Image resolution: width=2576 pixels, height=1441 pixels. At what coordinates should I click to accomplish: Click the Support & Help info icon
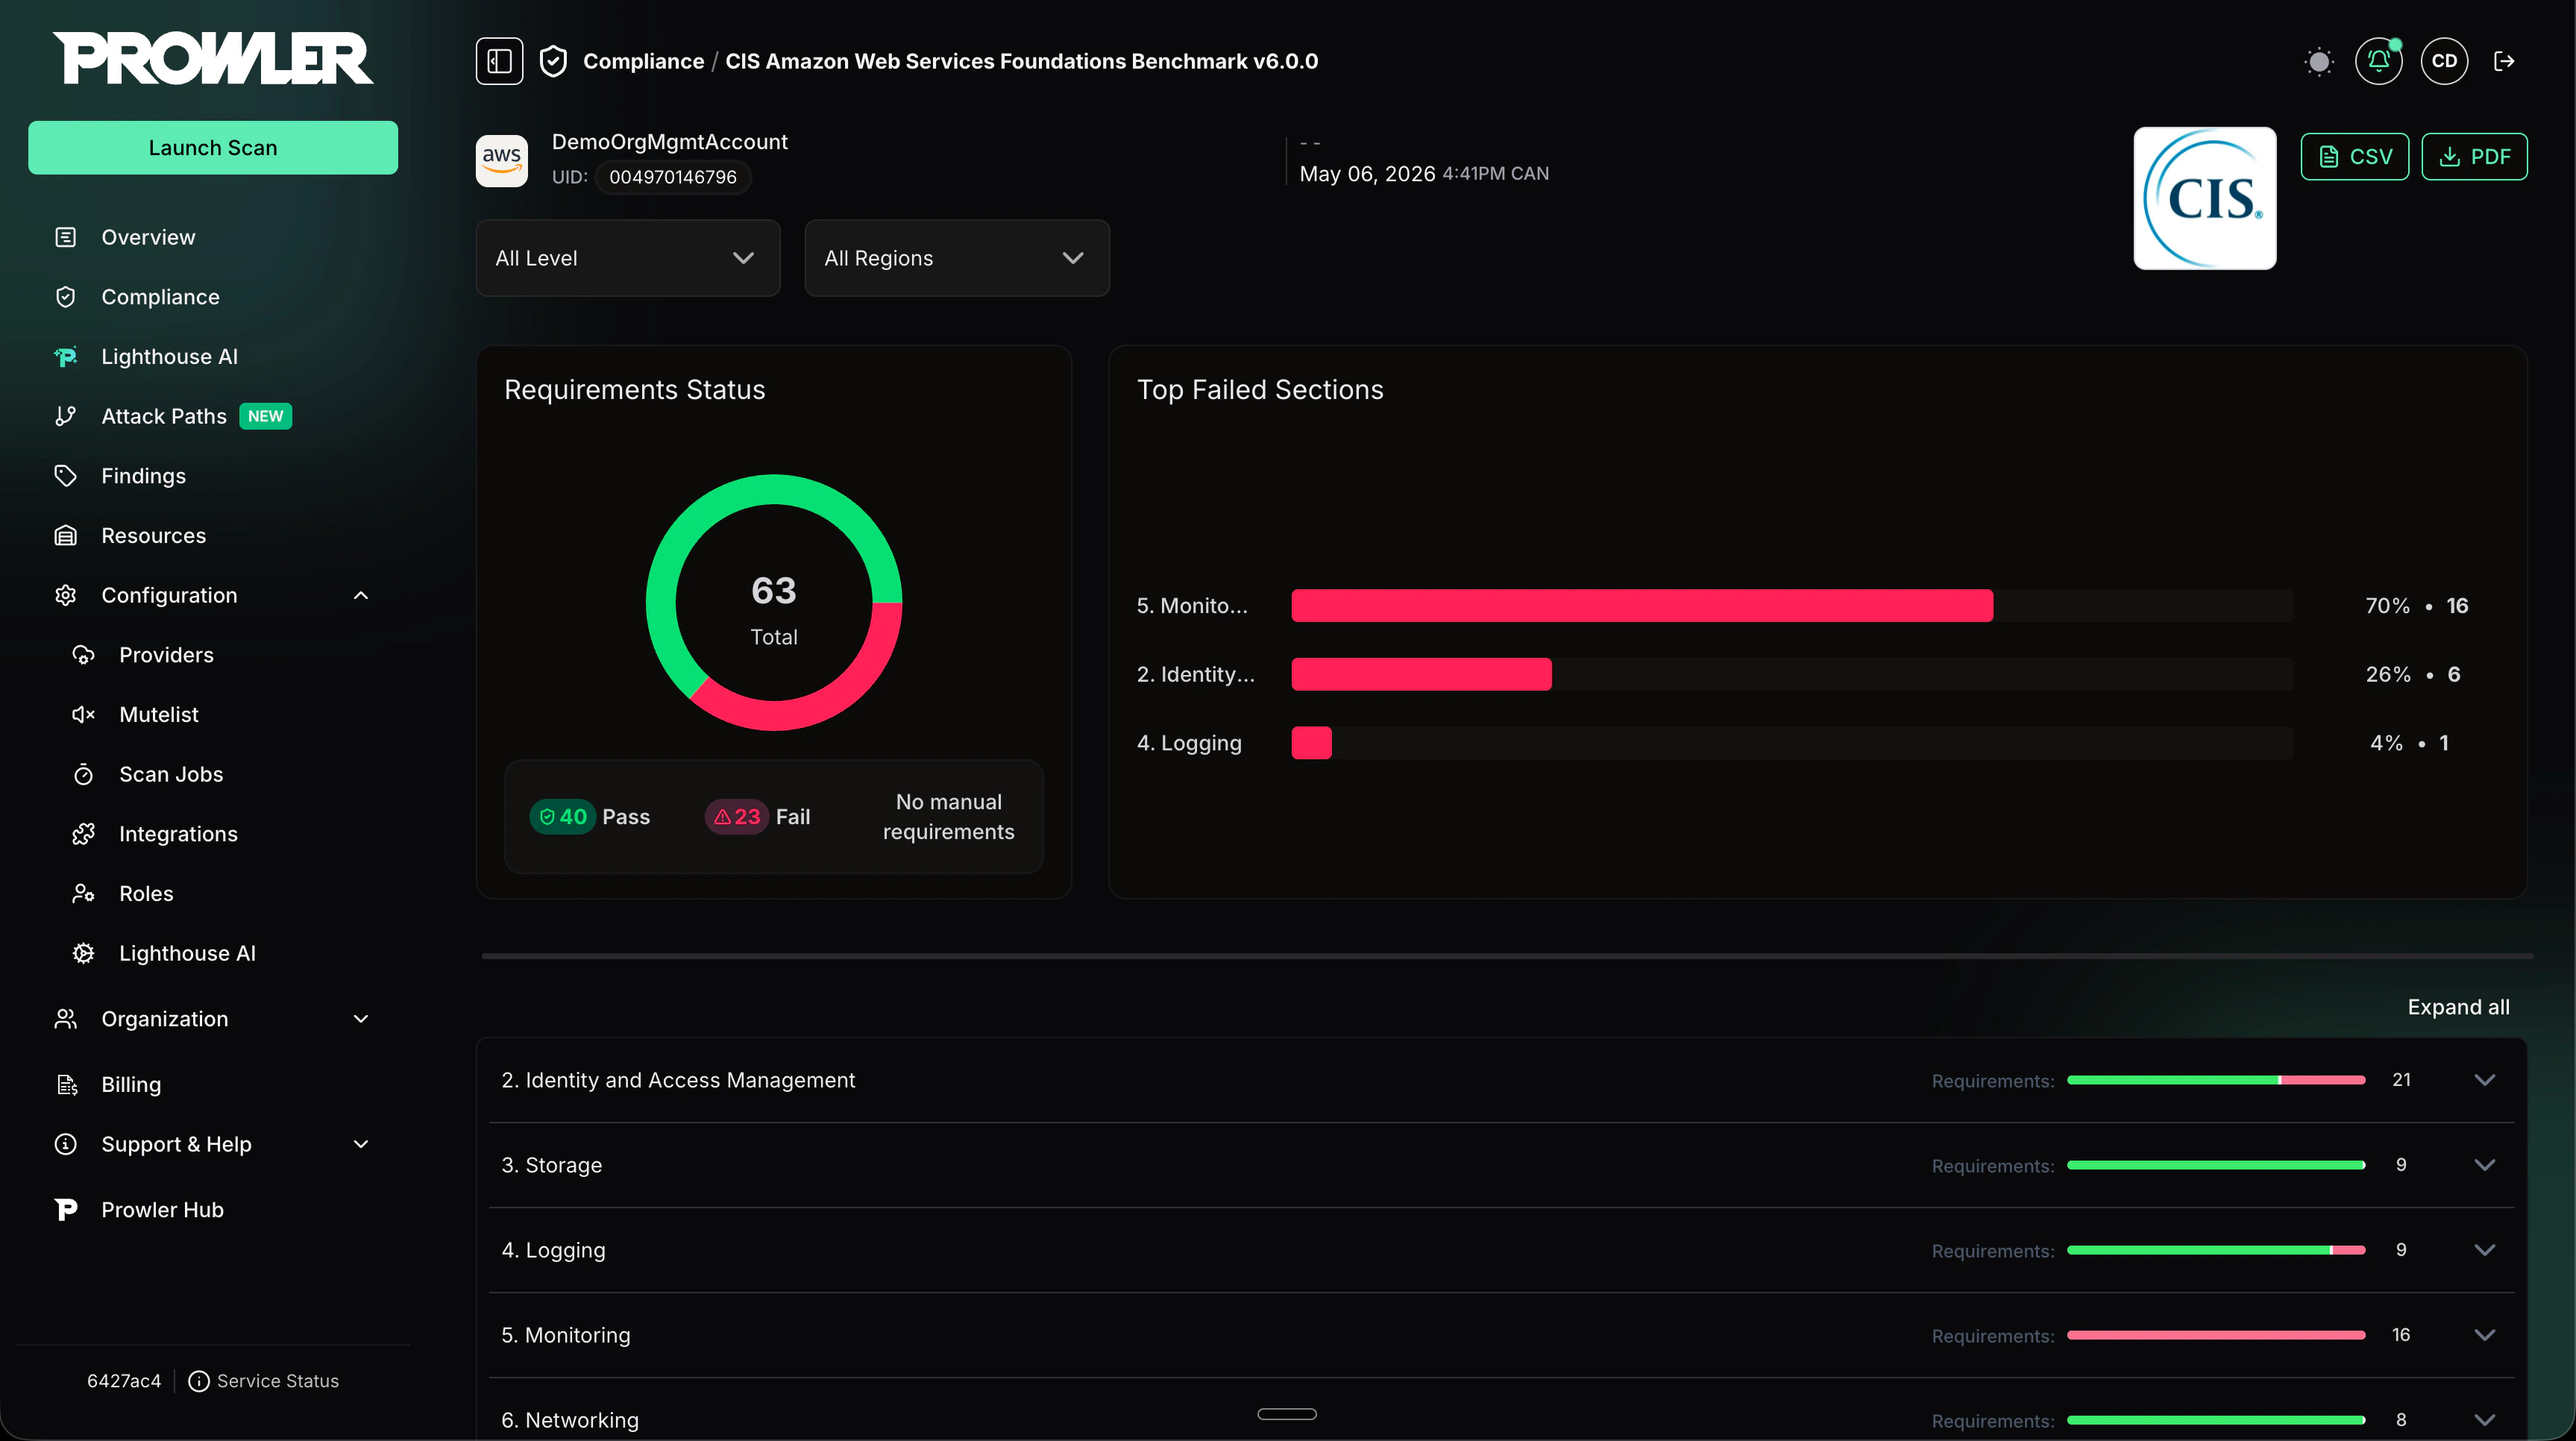(x=65, y=1144)
